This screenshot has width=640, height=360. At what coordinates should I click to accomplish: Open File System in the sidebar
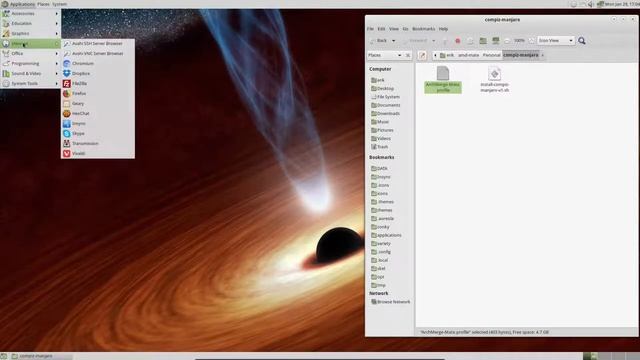click(385, 97)
